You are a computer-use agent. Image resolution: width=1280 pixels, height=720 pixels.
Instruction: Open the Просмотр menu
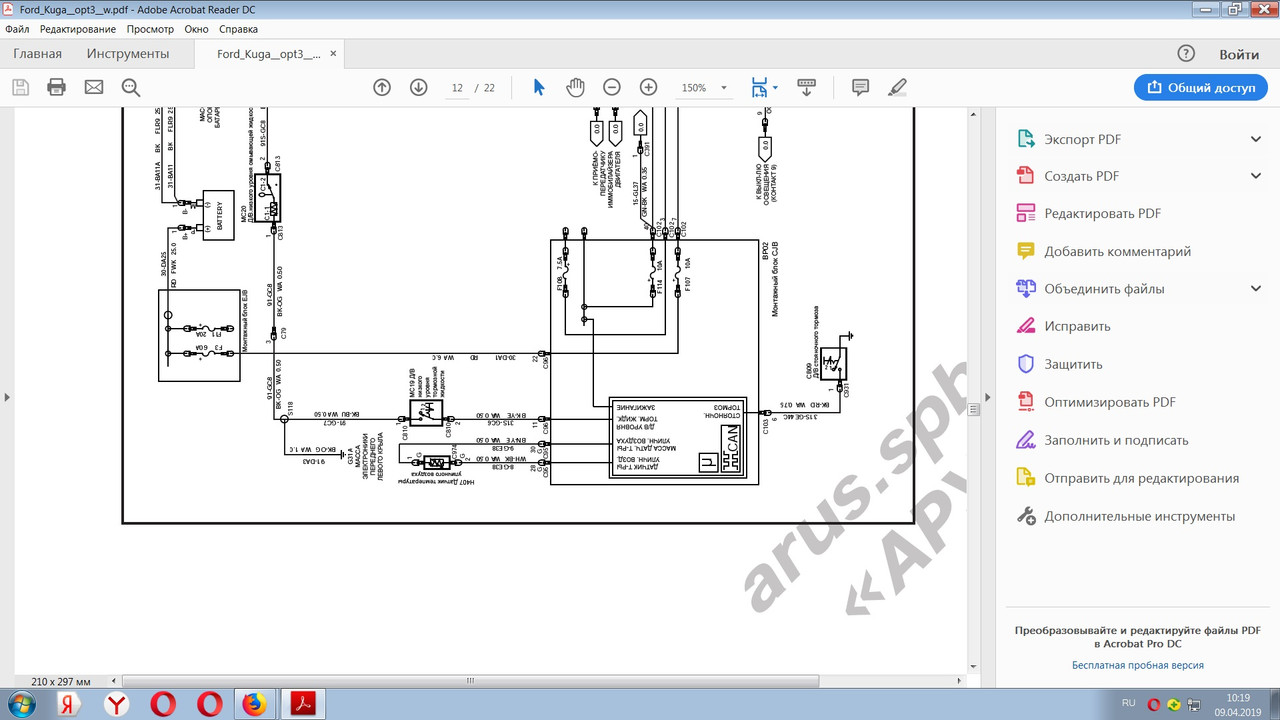151,29
